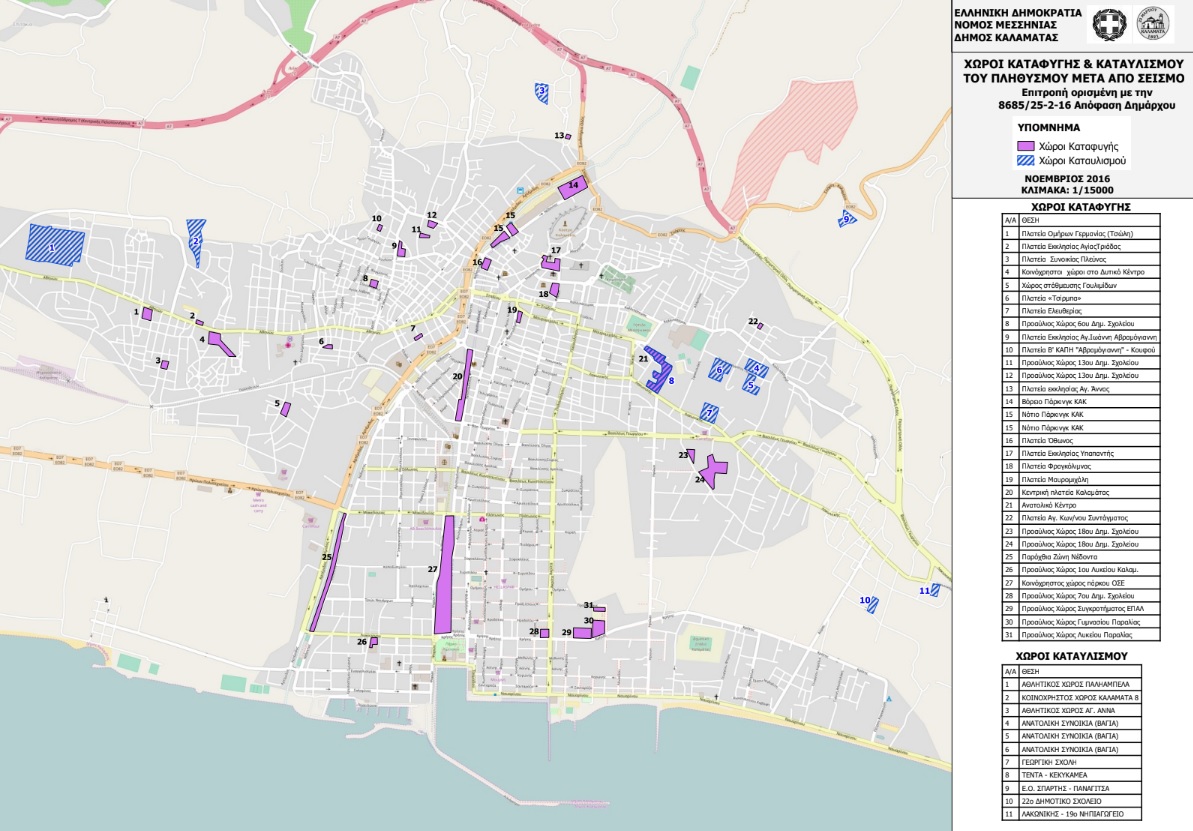Viewport: 1193px width, 831px height.
Task: Select purple refuge area 17 on the map
Action: [552, 264]
